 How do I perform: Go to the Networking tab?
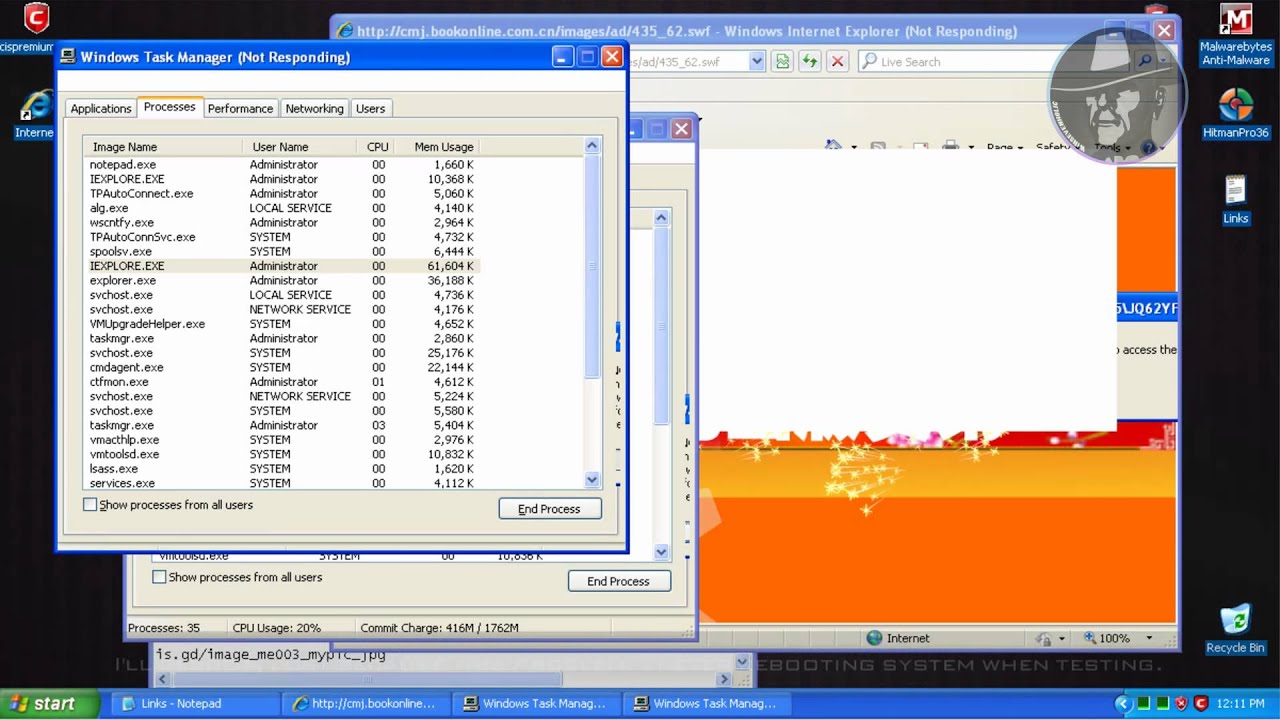pyautogui.click(x=314, y=108)
